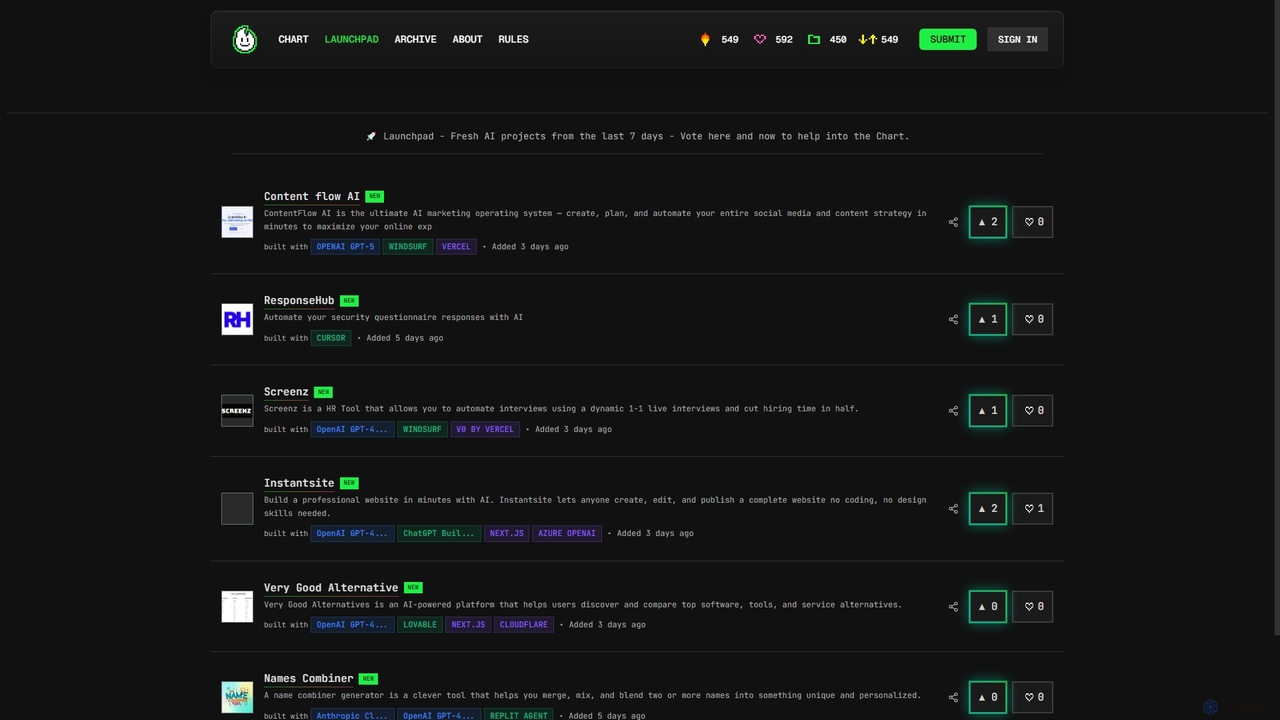Select the V0 BY VERCEL tag
The height and width of the screenshot is (720, 1280).
485,429
